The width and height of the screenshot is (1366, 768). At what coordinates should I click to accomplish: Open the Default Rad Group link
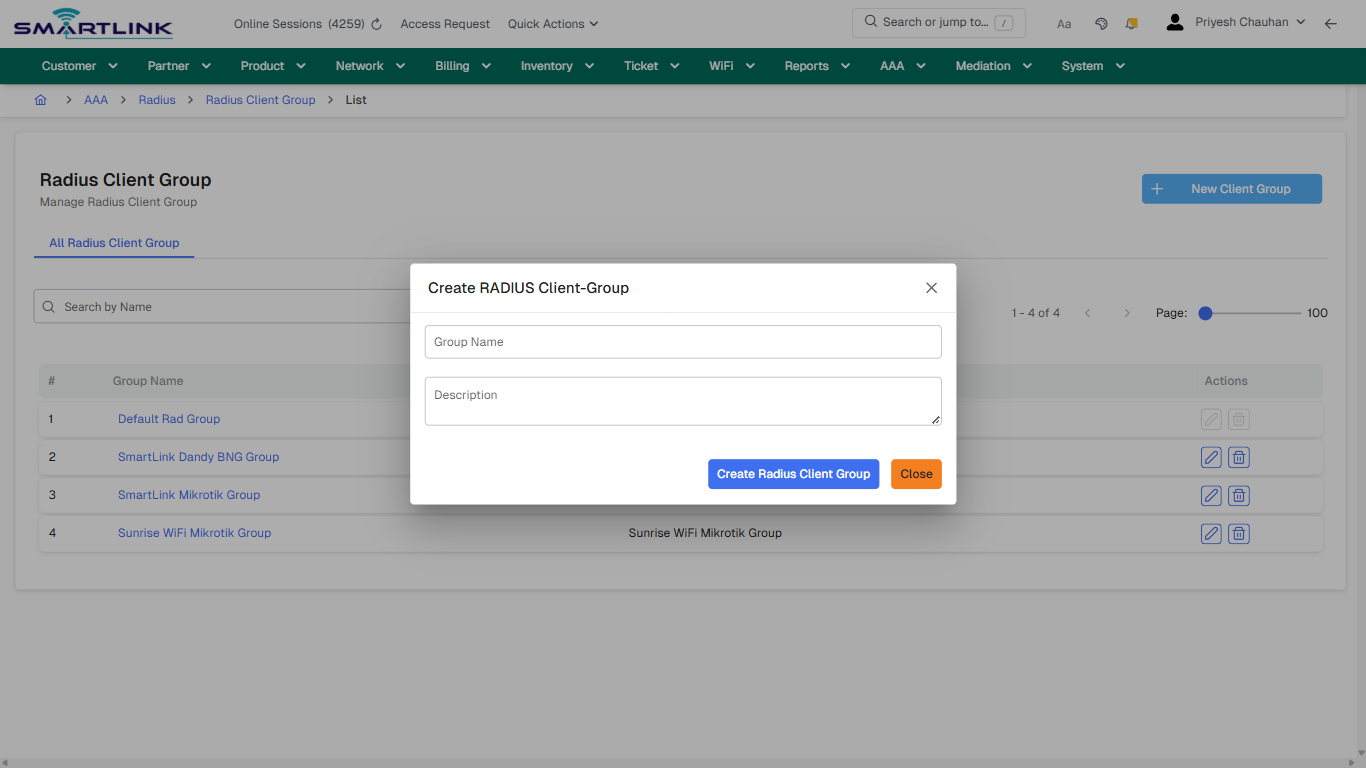click(x=168, y=419)
